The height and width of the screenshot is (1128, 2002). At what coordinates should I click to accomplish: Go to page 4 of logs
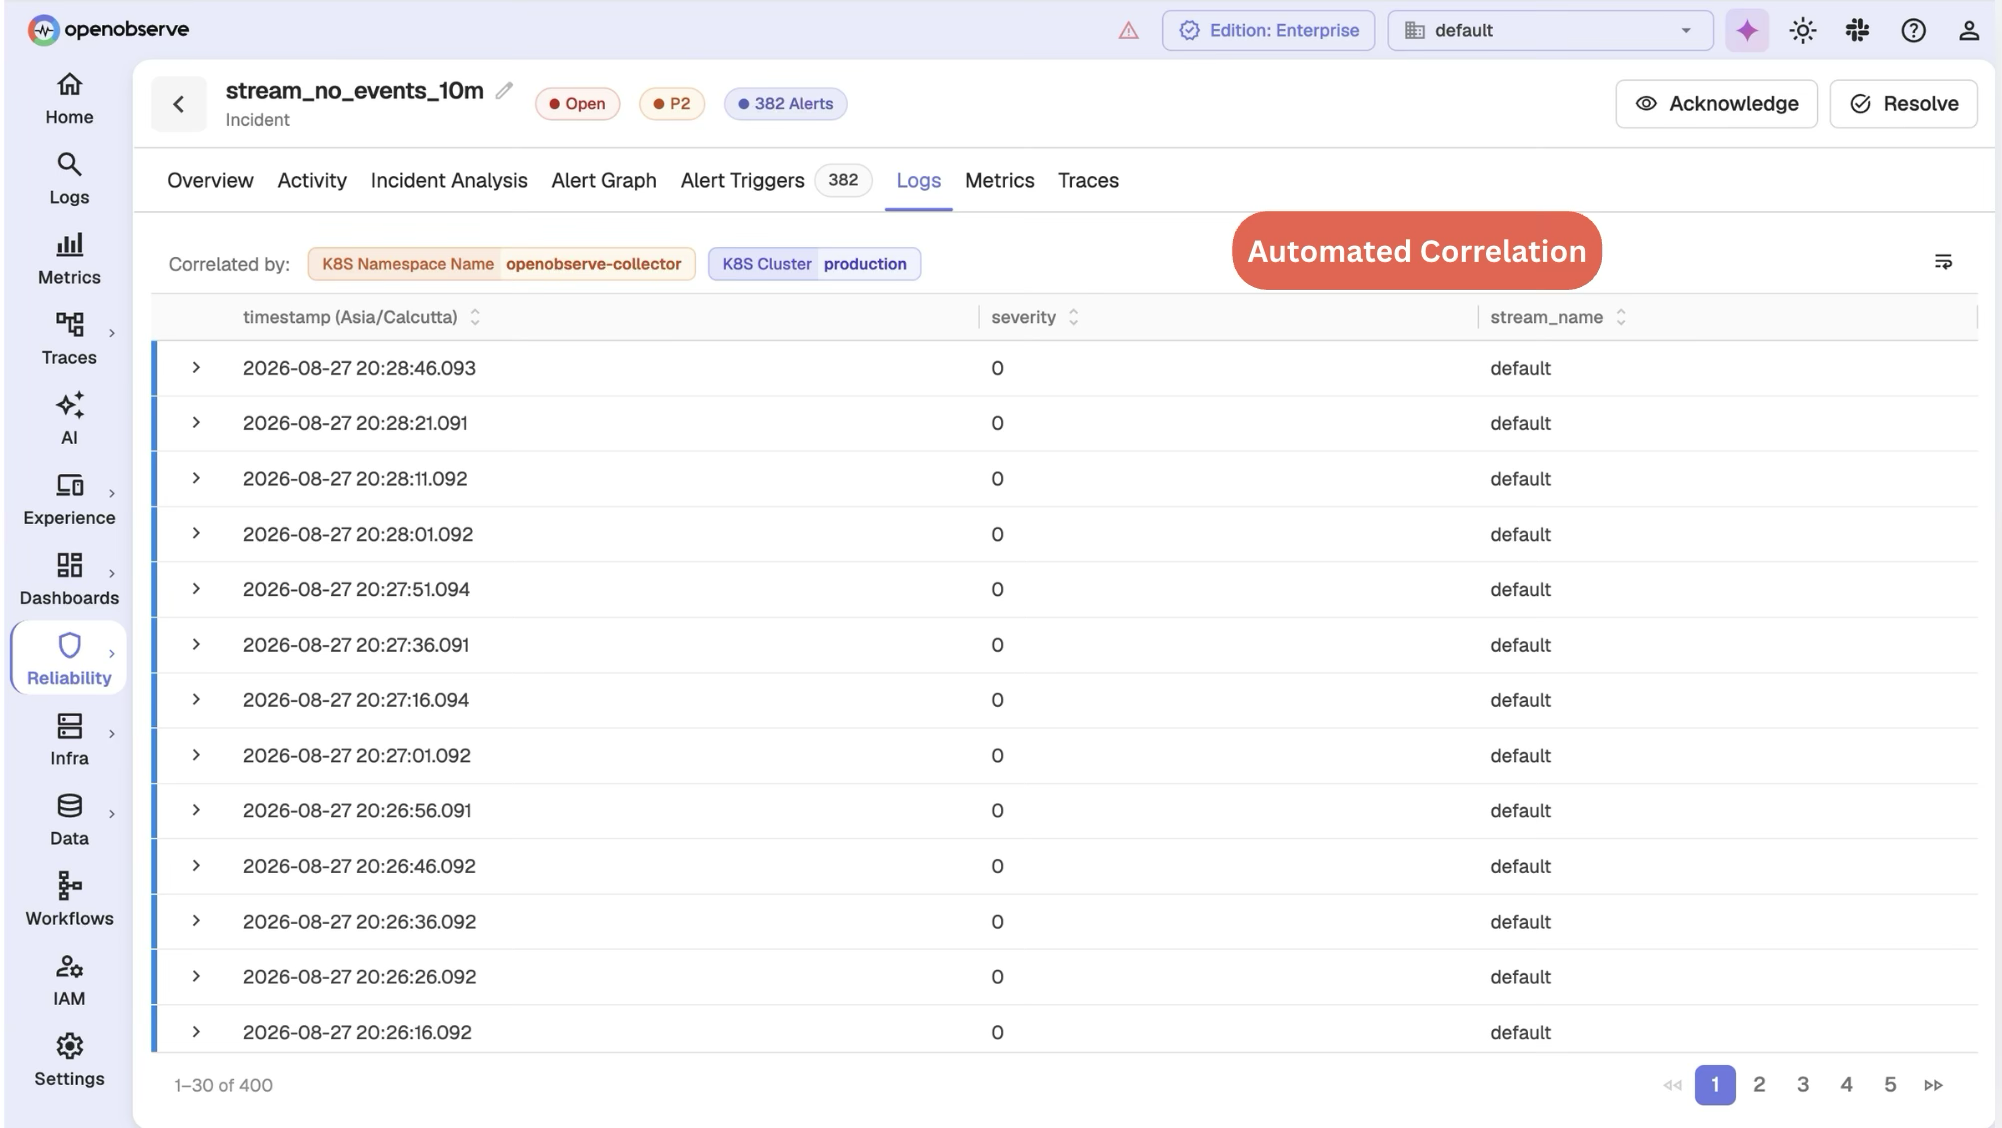[x=1846, y=1085]
